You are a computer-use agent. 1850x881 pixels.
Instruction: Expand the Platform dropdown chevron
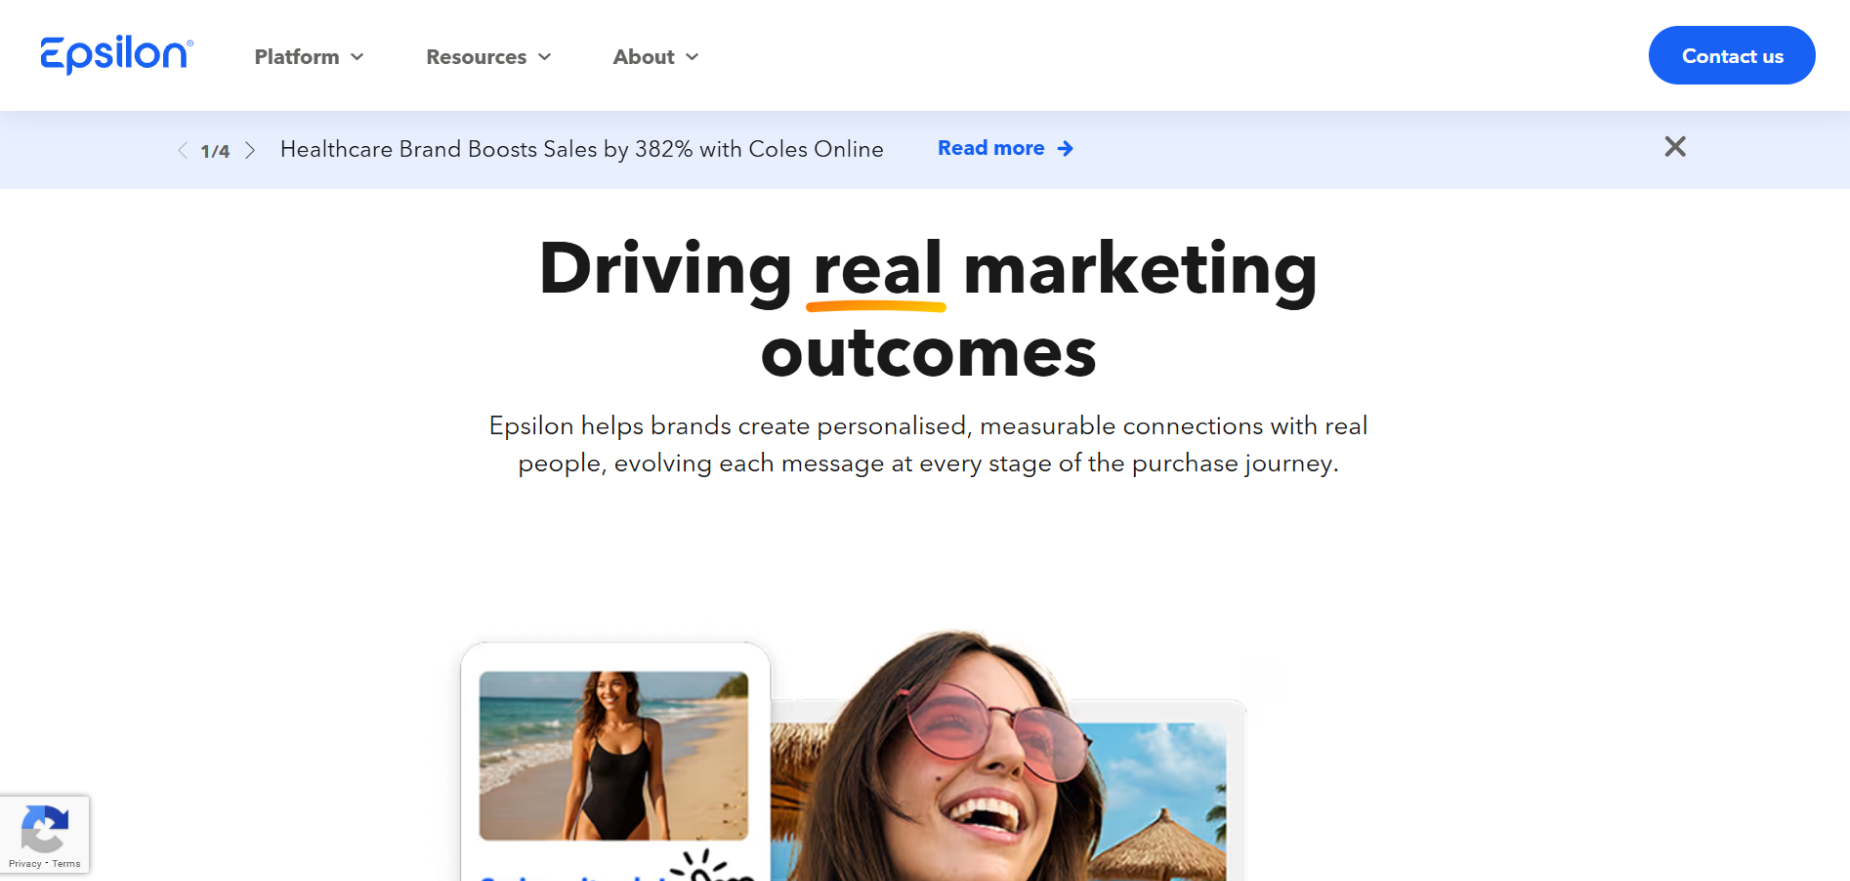[357, 57]
